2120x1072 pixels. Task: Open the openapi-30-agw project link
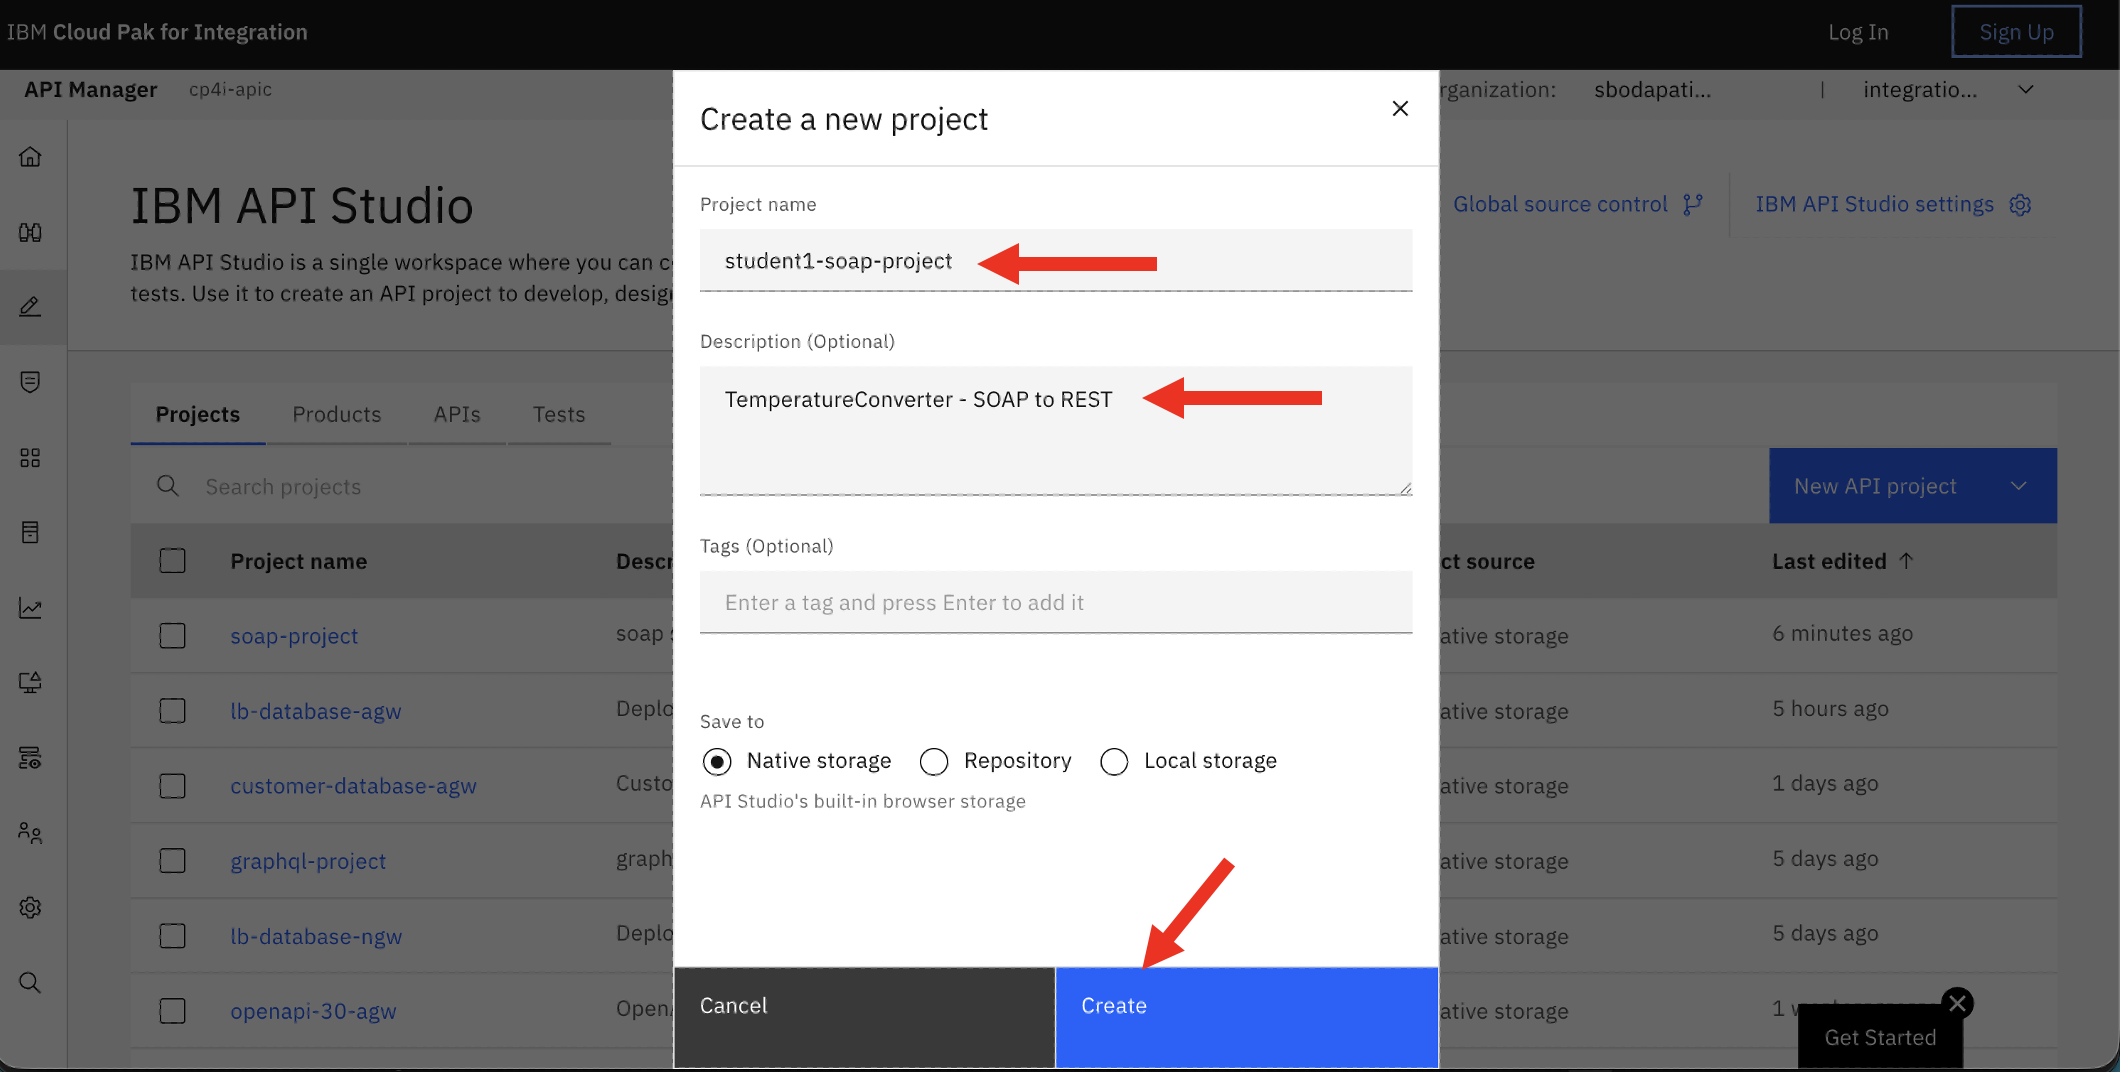coord(313,1011)
